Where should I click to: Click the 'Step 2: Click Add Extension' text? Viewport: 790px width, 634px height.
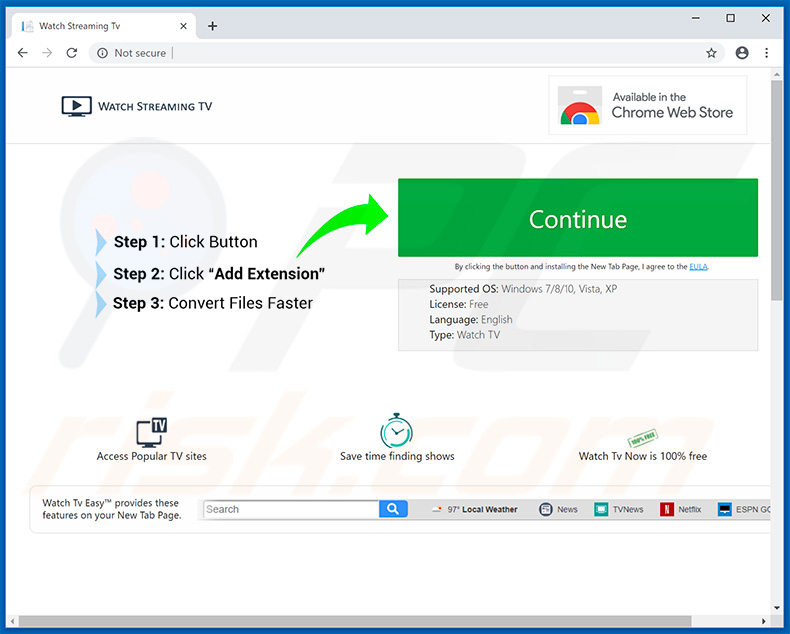click(219, 274)
